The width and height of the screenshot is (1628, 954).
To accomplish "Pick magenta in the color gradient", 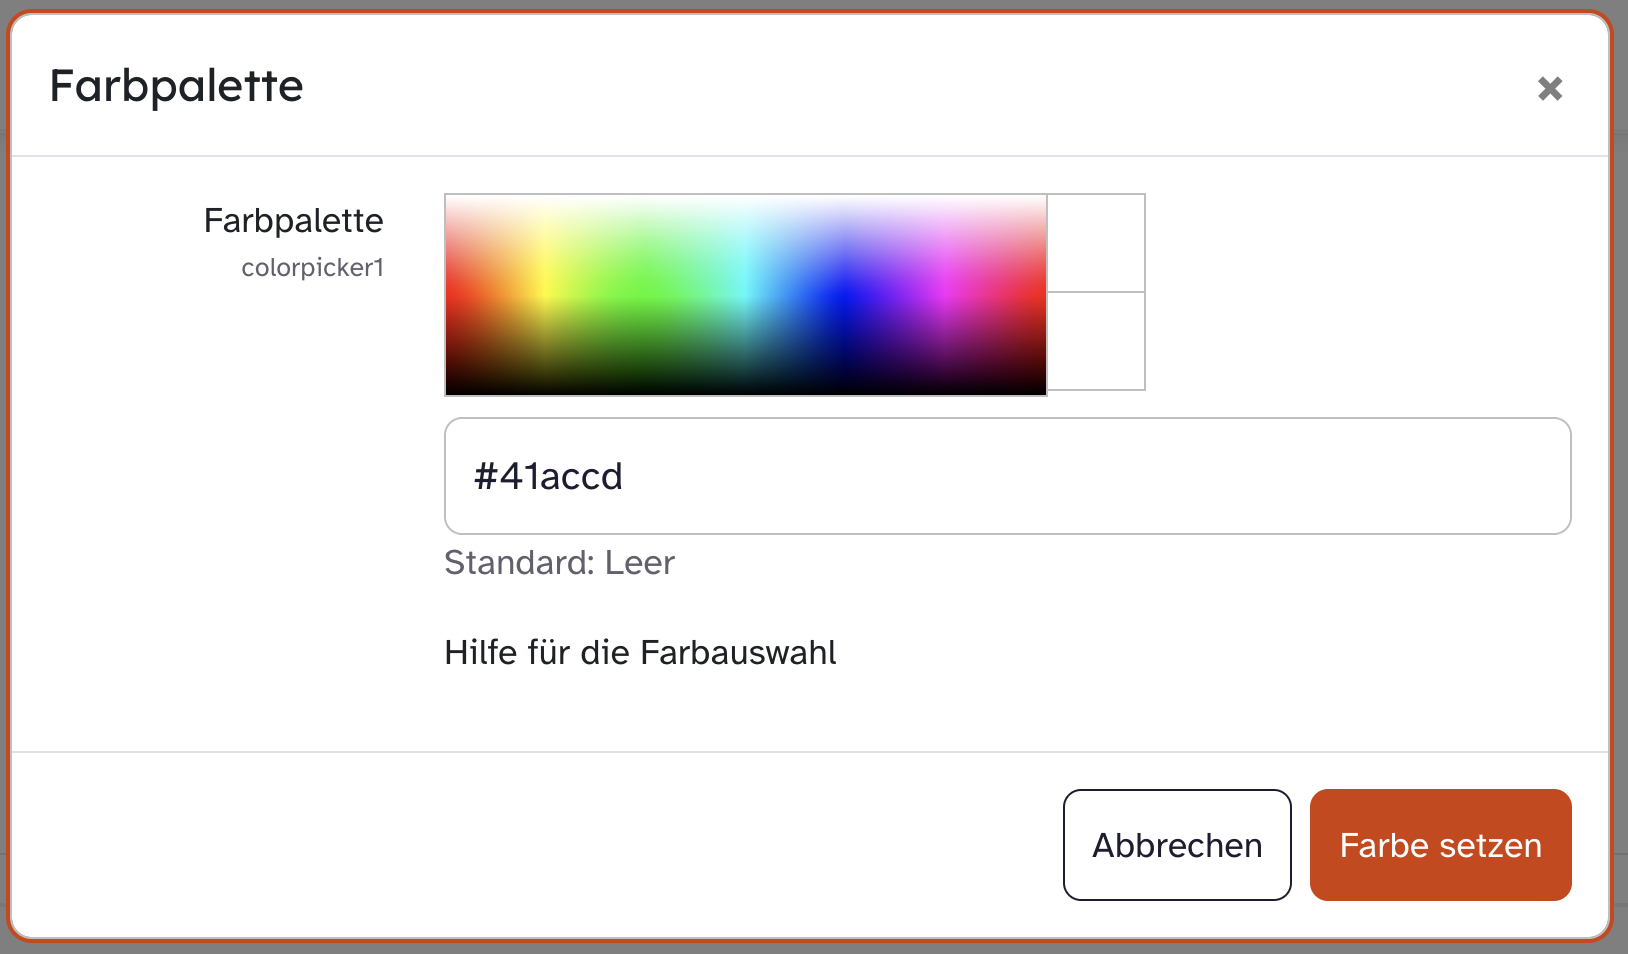I will pyautogui.click(x=946, y=290).
